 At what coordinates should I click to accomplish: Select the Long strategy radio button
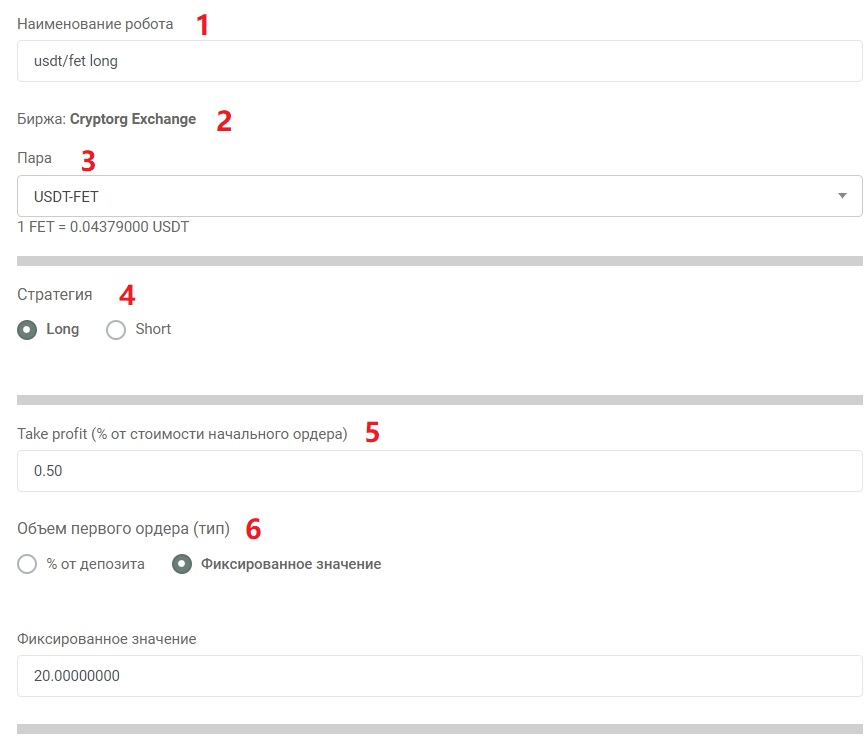[x=27, y=330]
